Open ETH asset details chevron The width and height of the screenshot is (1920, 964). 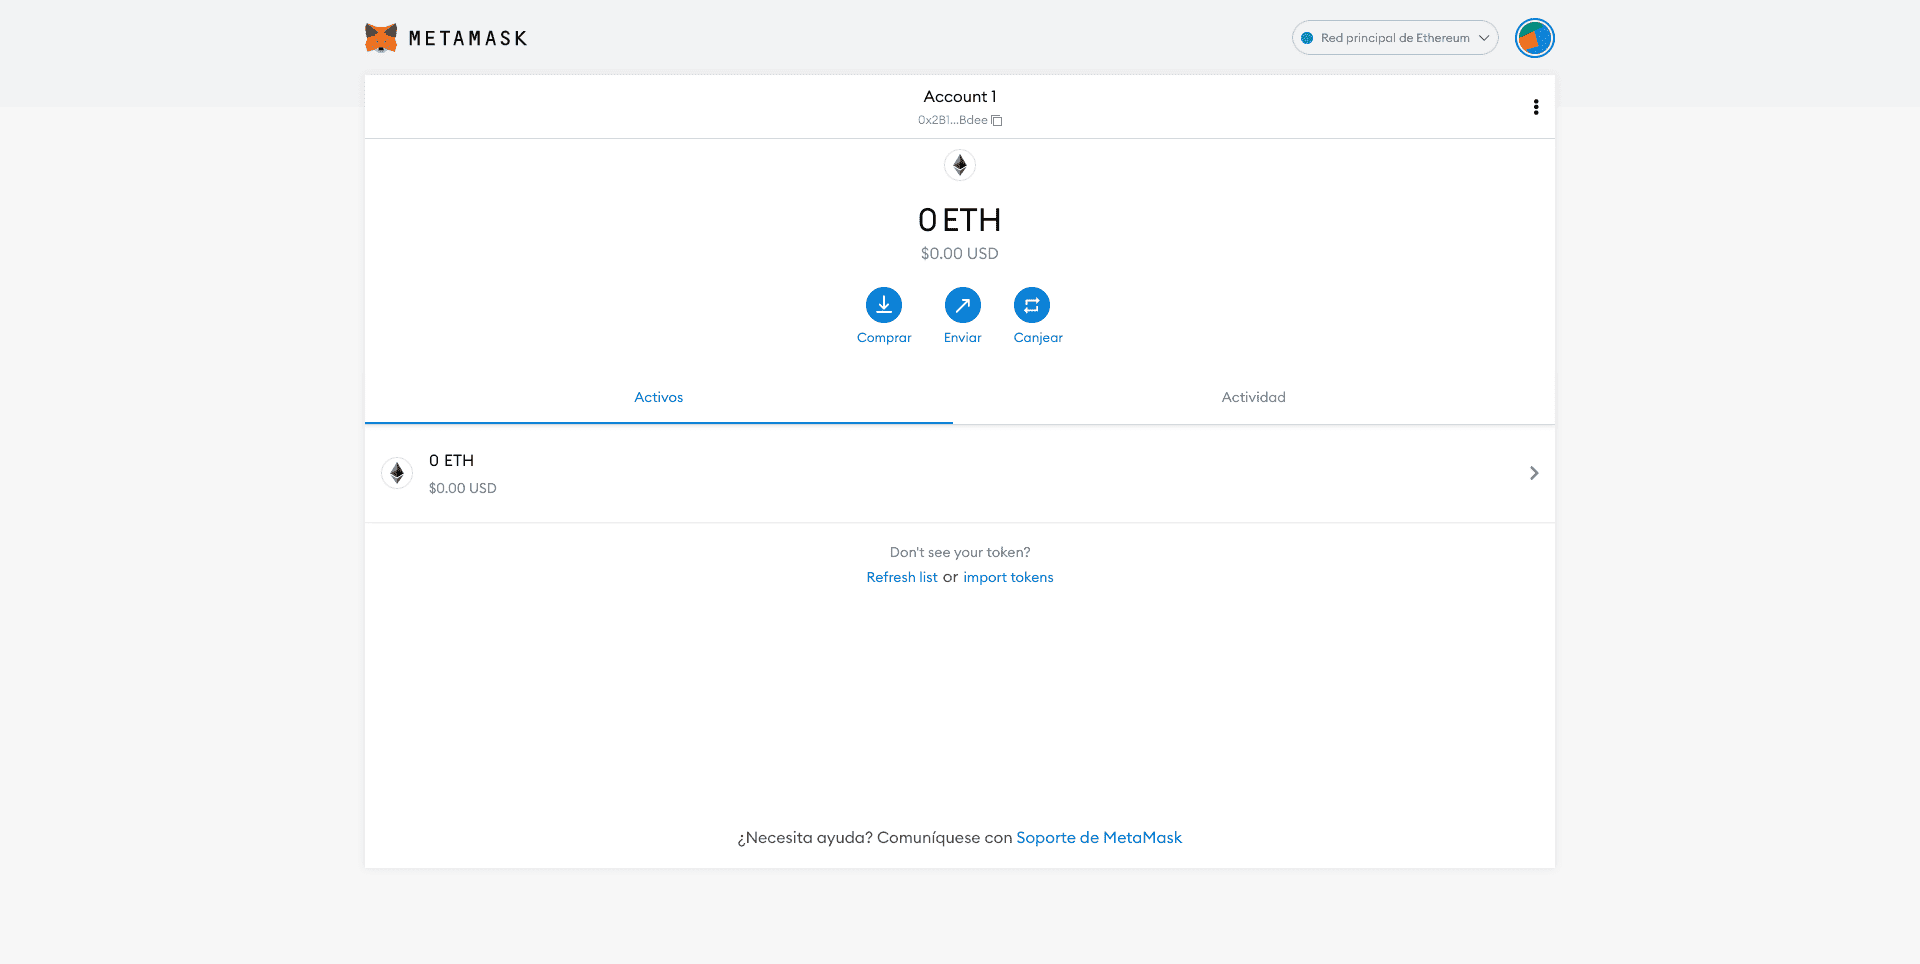pyautogui.click(x=1534, y=473)
